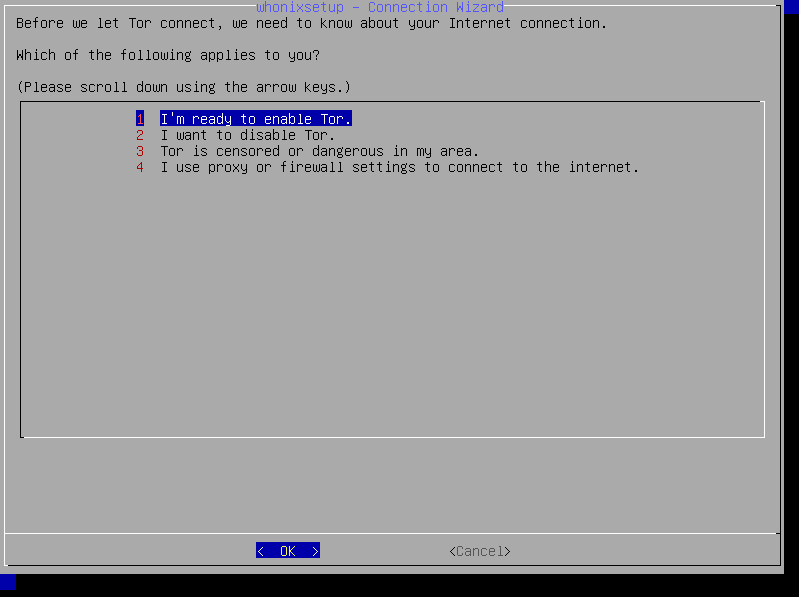Pick the proxy or firewall settings option
The height and width of the screenshot is (597, 799).
tap(399, 167)
